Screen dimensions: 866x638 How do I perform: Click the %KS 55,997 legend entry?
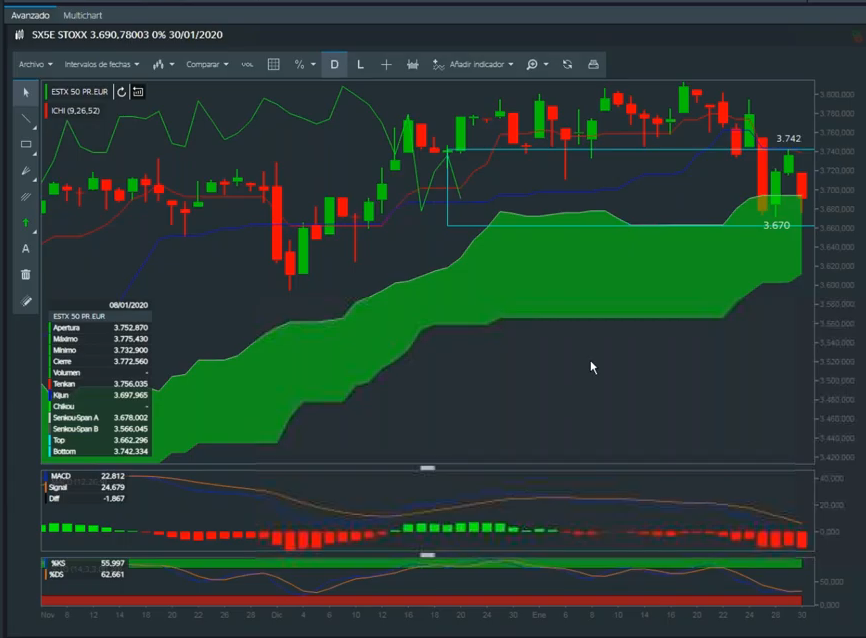[x=85, y=563]
